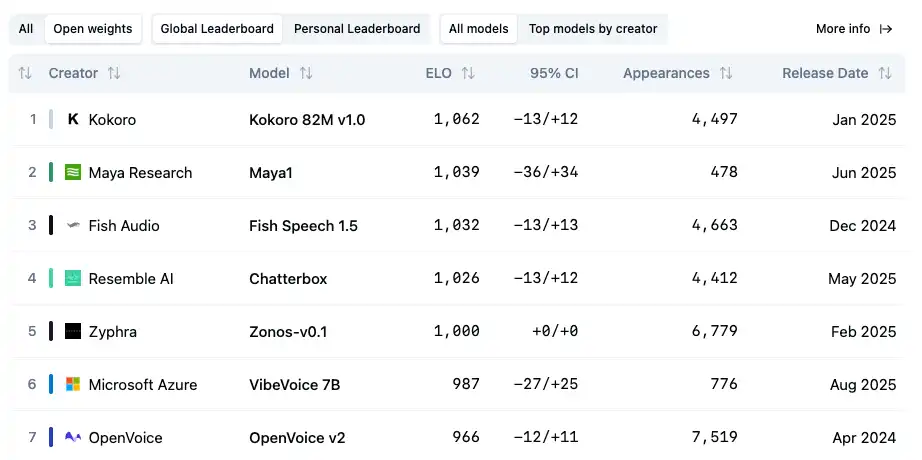This screenshot has height=460, width=922.
Task: Toggle view to Top models by creator
Action: coord(593,29)
